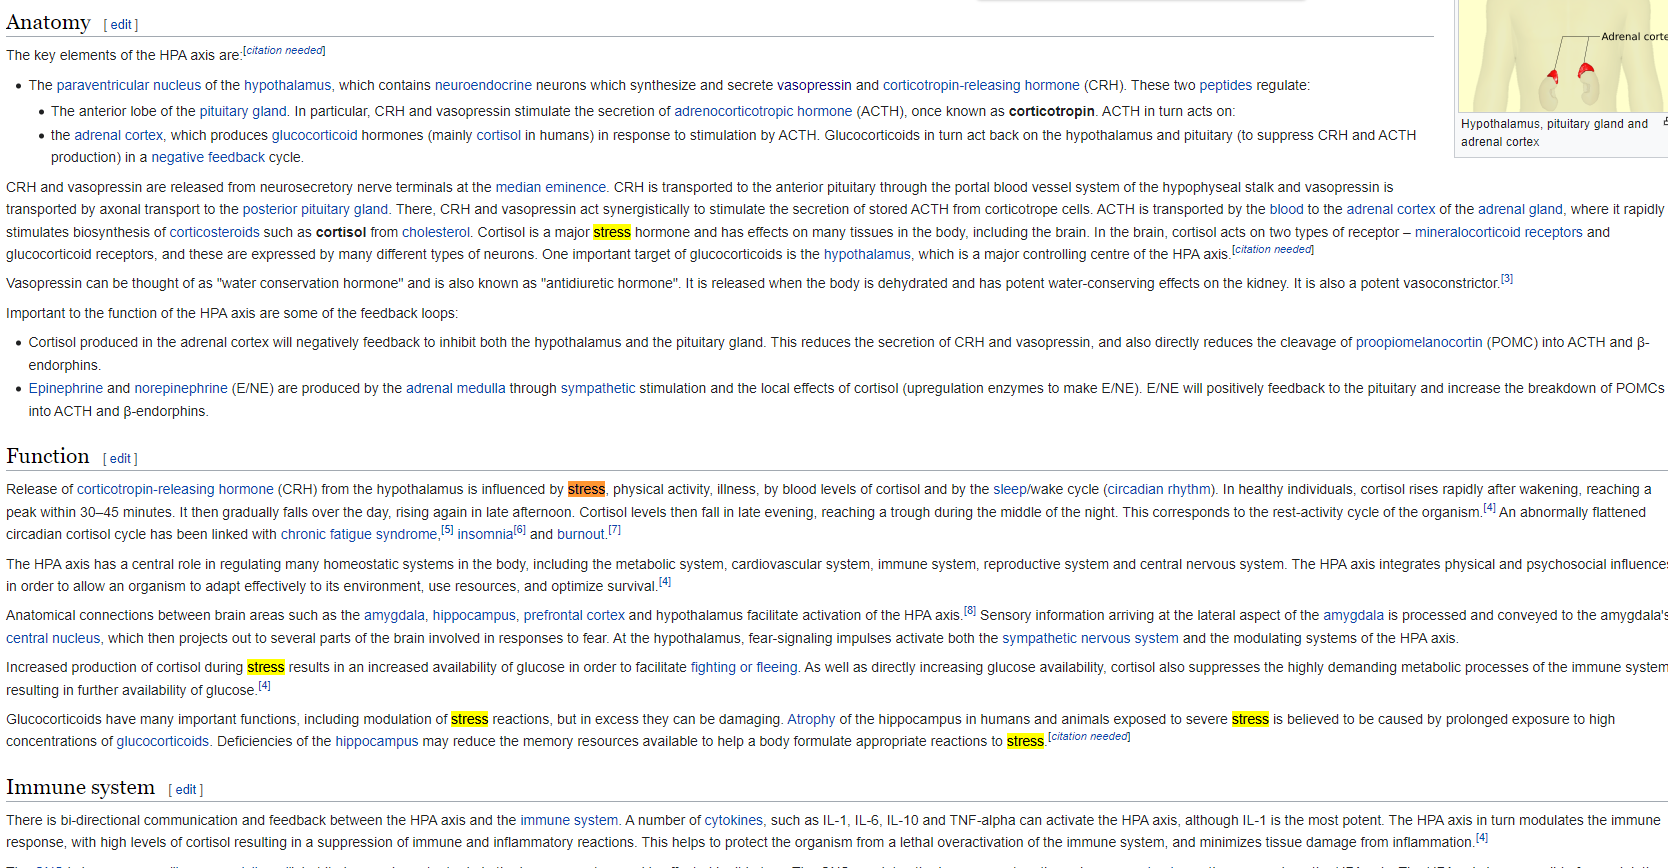
Task: Open the glucocorticoid link
Action: [314, 135]
